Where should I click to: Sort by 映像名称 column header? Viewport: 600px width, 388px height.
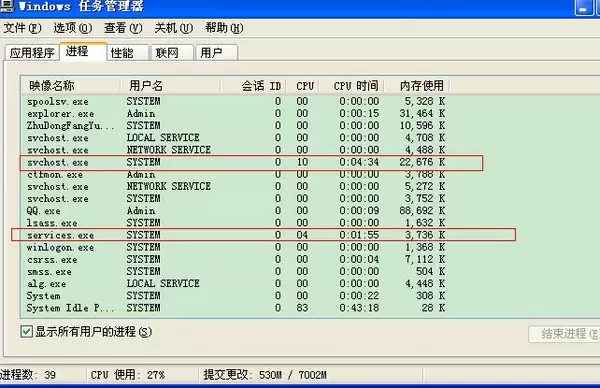[71, 86]
